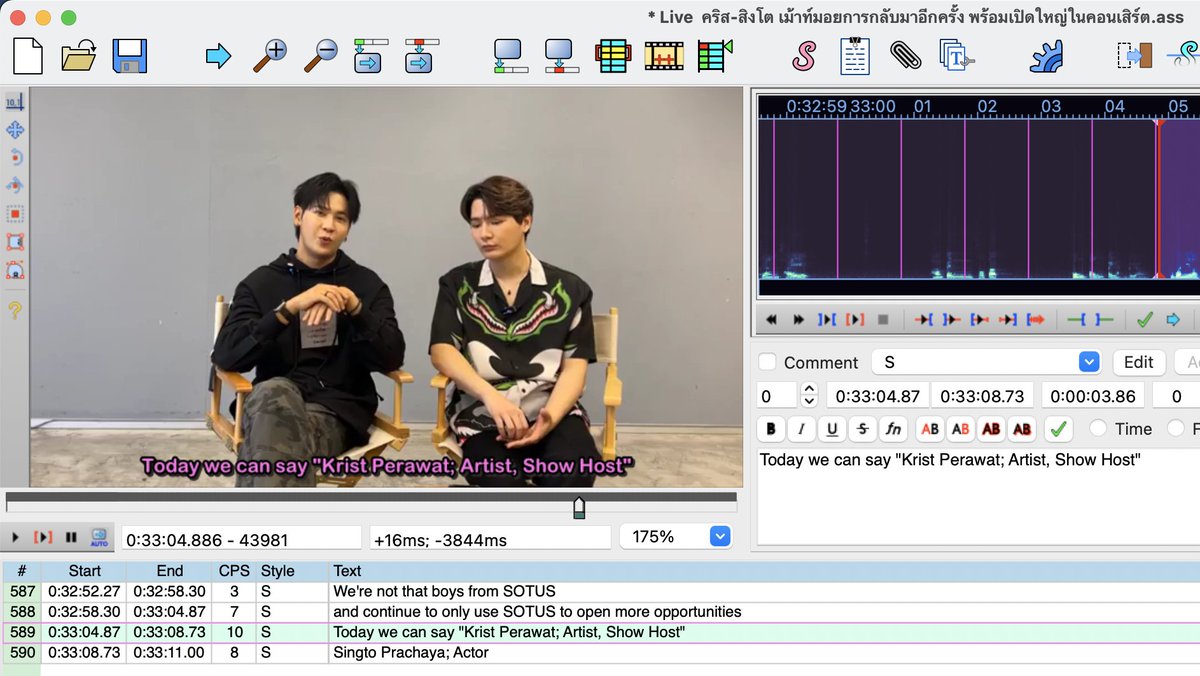The height and width of the screenshot is (676, 1200).
Task: Commit audio timing with the green checkmark
Action: 1145,320
